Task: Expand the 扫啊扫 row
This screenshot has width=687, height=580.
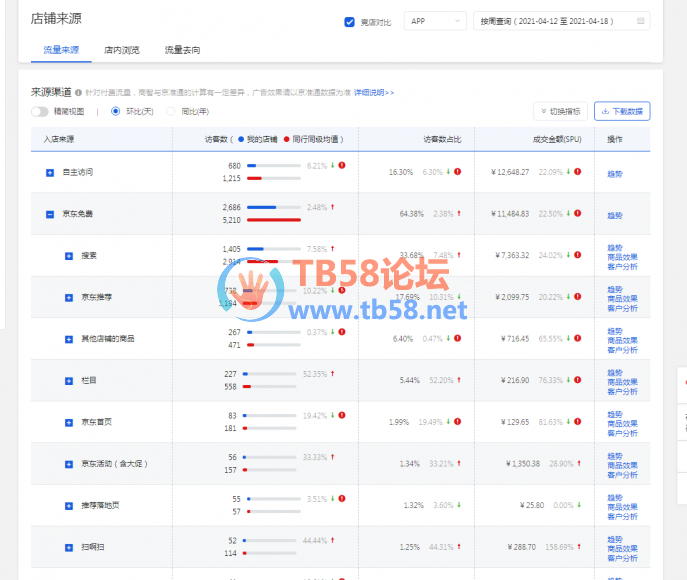Action: 69,548
